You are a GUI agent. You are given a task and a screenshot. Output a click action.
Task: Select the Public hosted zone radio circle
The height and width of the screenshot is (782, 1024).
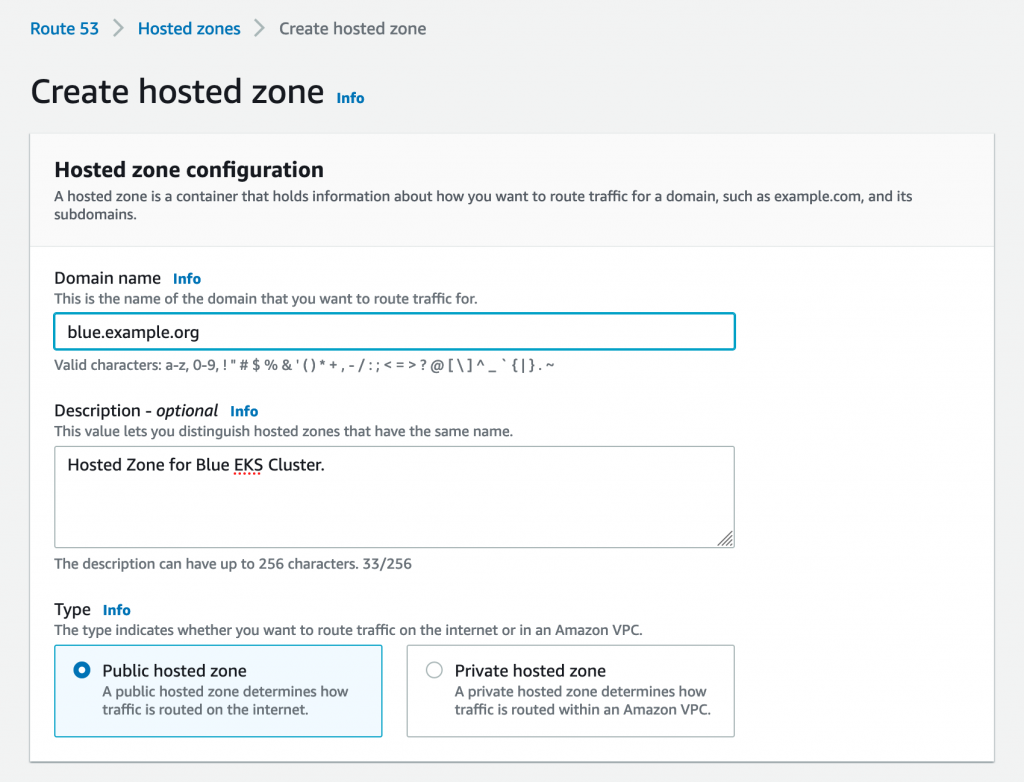(82, 670)
